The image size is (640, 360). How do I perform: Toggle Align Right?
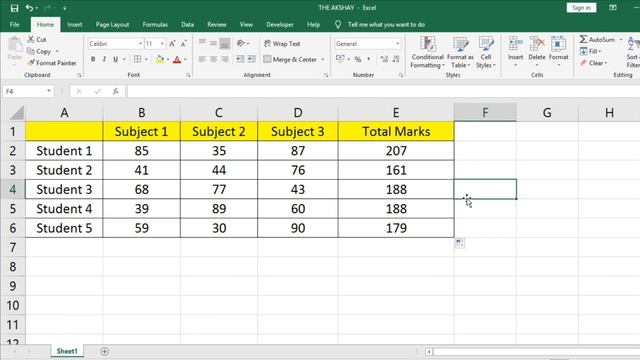(x=224, y=59)
